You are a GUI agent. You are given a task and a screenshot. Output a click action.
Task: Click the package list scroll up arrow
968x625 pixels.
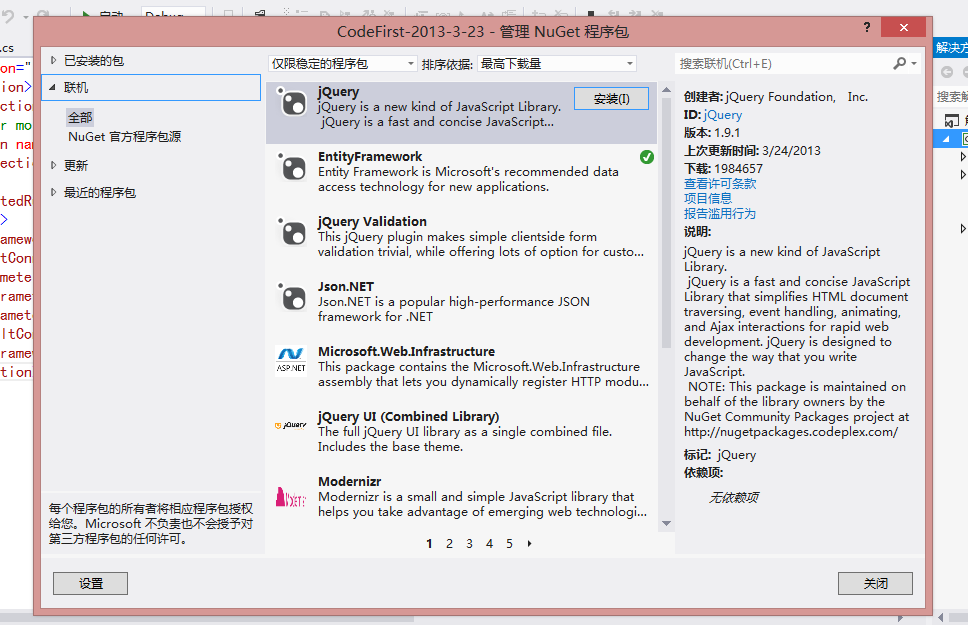(x=666, y=90)
